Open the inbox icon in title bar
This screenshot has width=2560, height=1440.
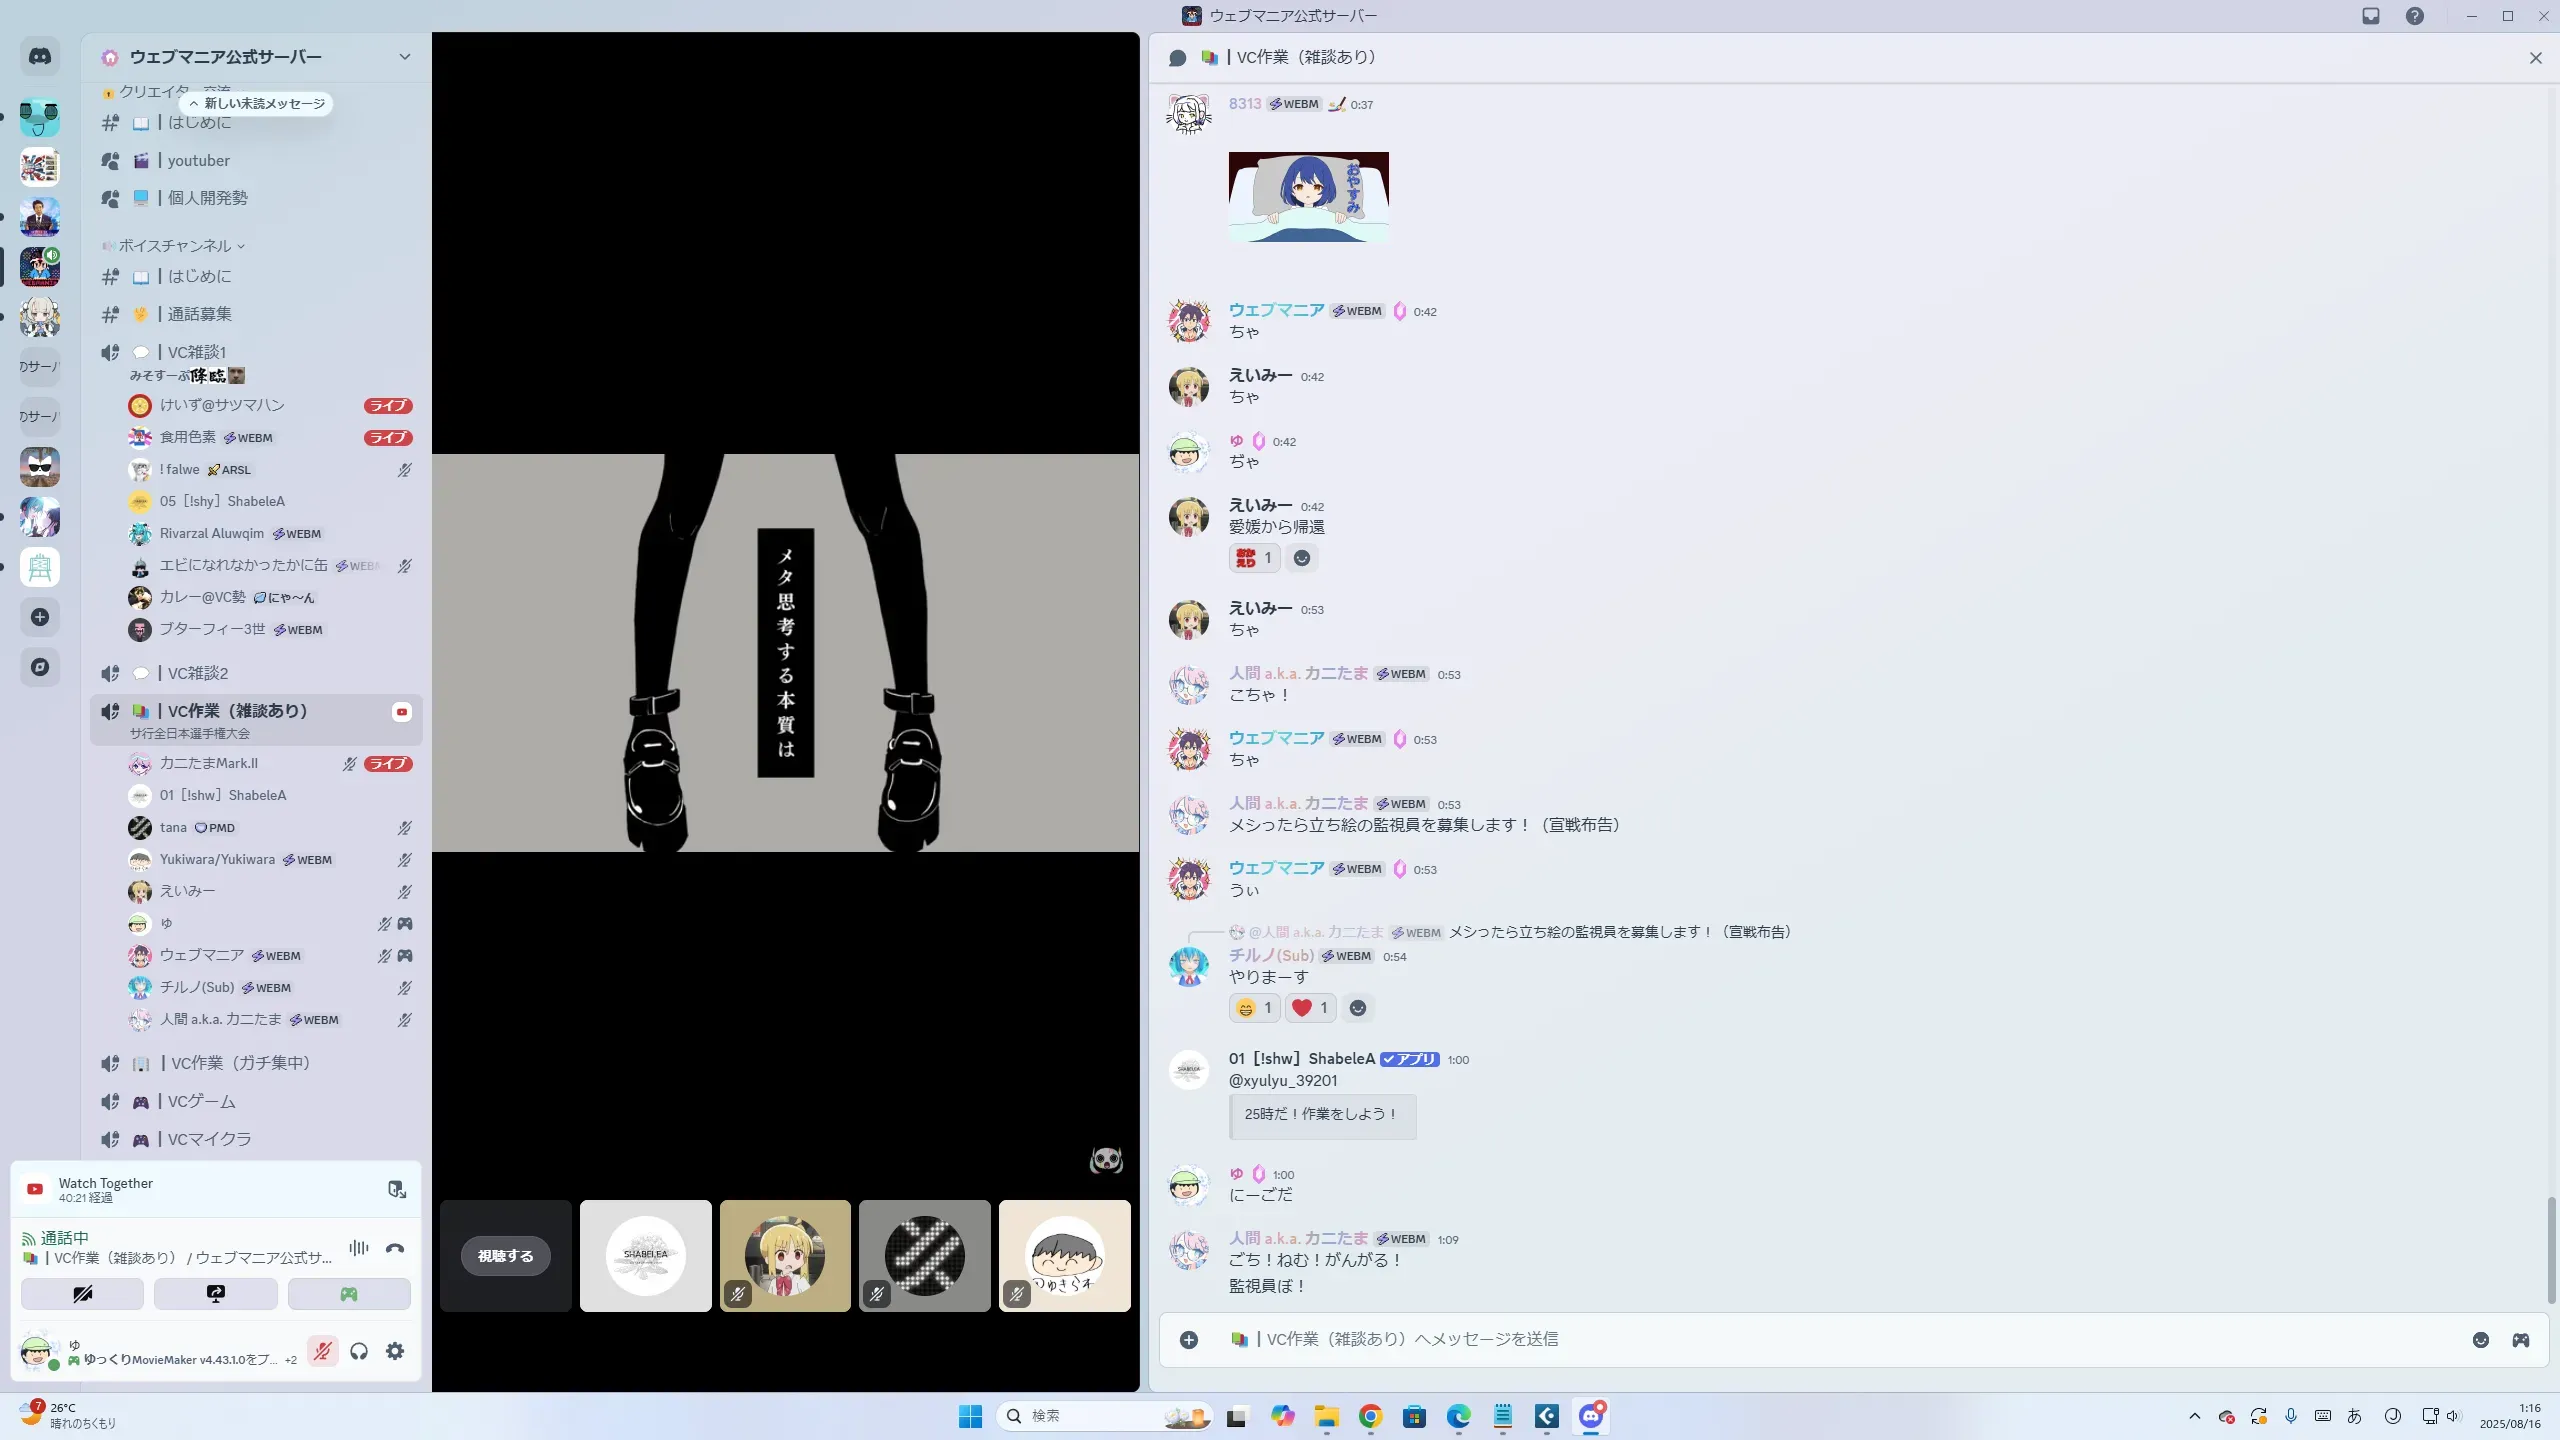tap(2371, 16)
